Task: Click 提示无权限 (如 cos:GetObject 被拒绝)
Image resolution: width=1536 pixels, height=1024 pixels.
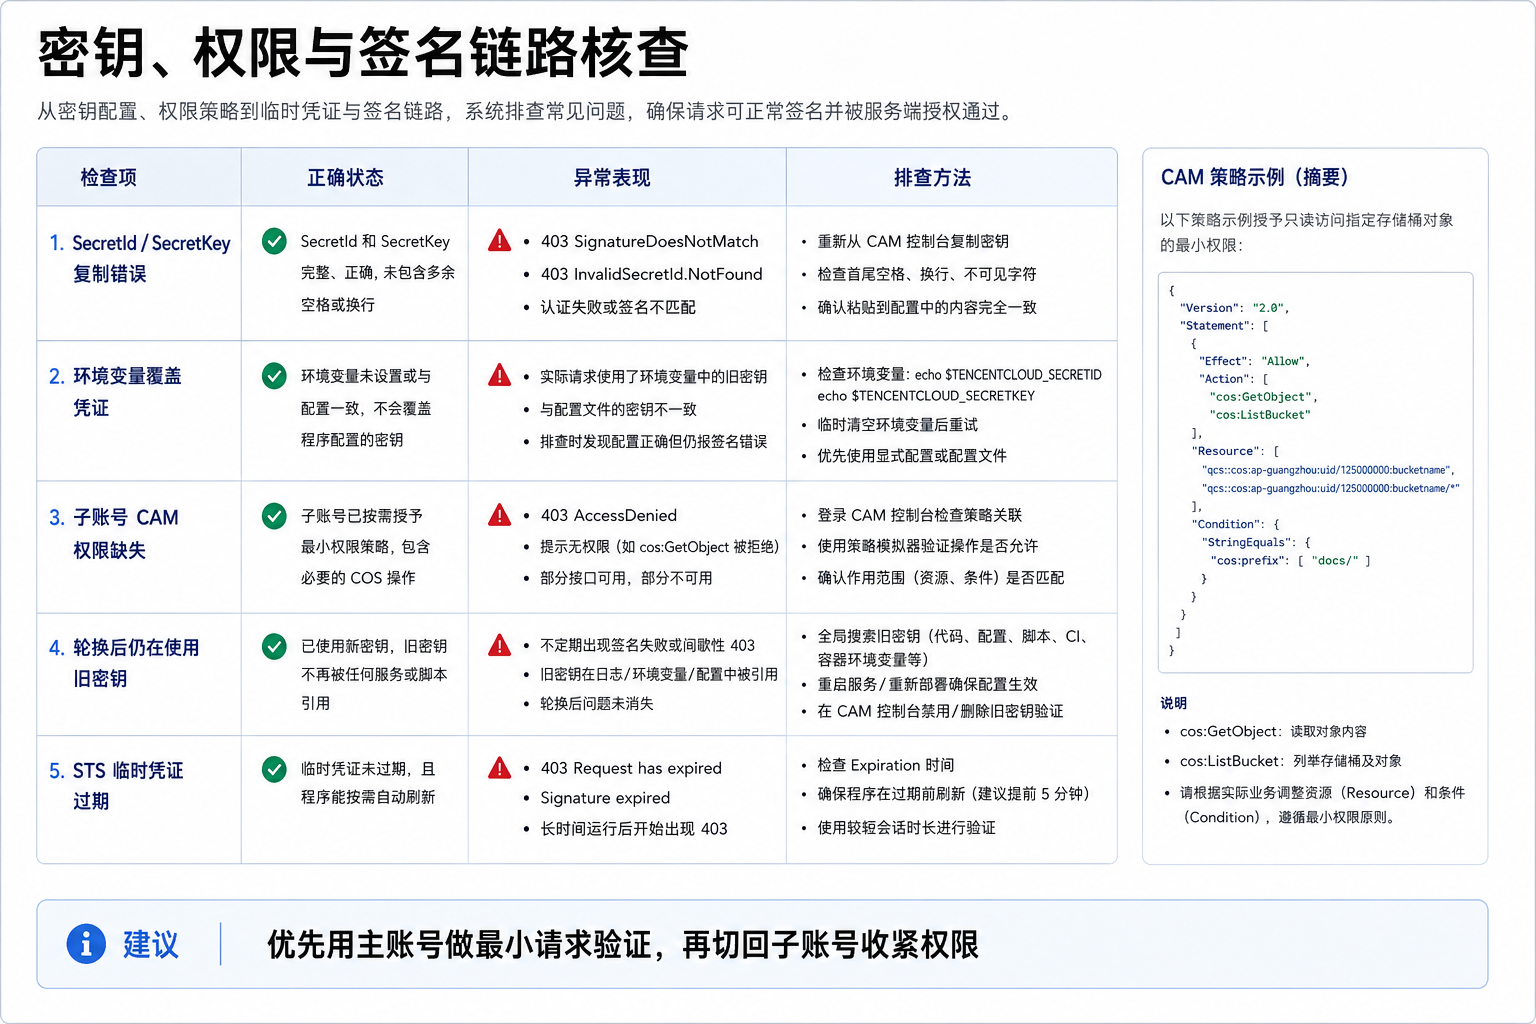Action: [660, 546]
